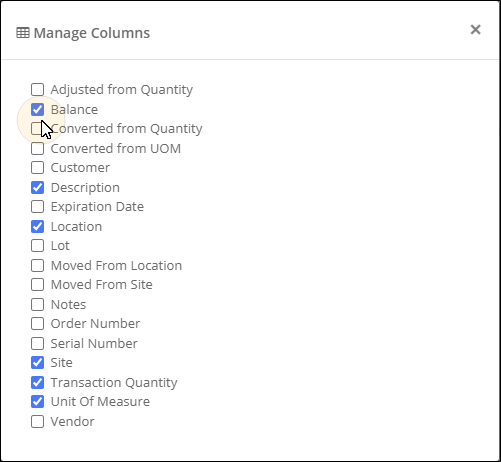This screenshot has width=501, height=462.
Task: Enable Moved From Location column
Action: pos(37,265)
